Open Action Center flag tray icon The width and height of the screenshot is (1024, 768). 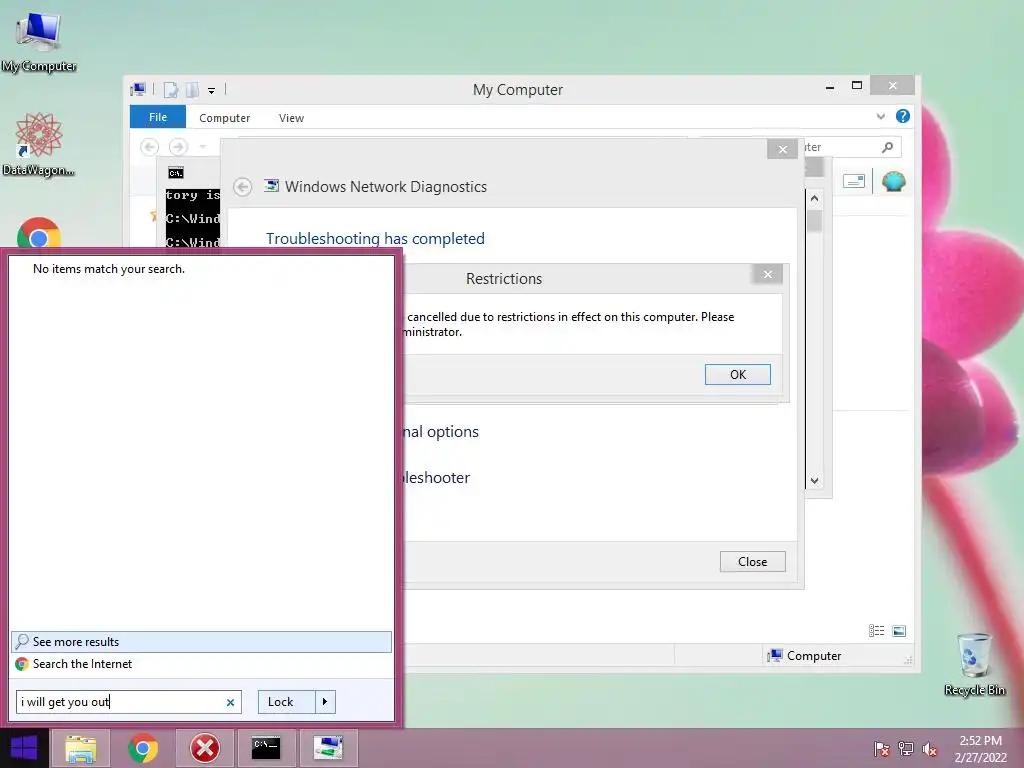point(881,749)
